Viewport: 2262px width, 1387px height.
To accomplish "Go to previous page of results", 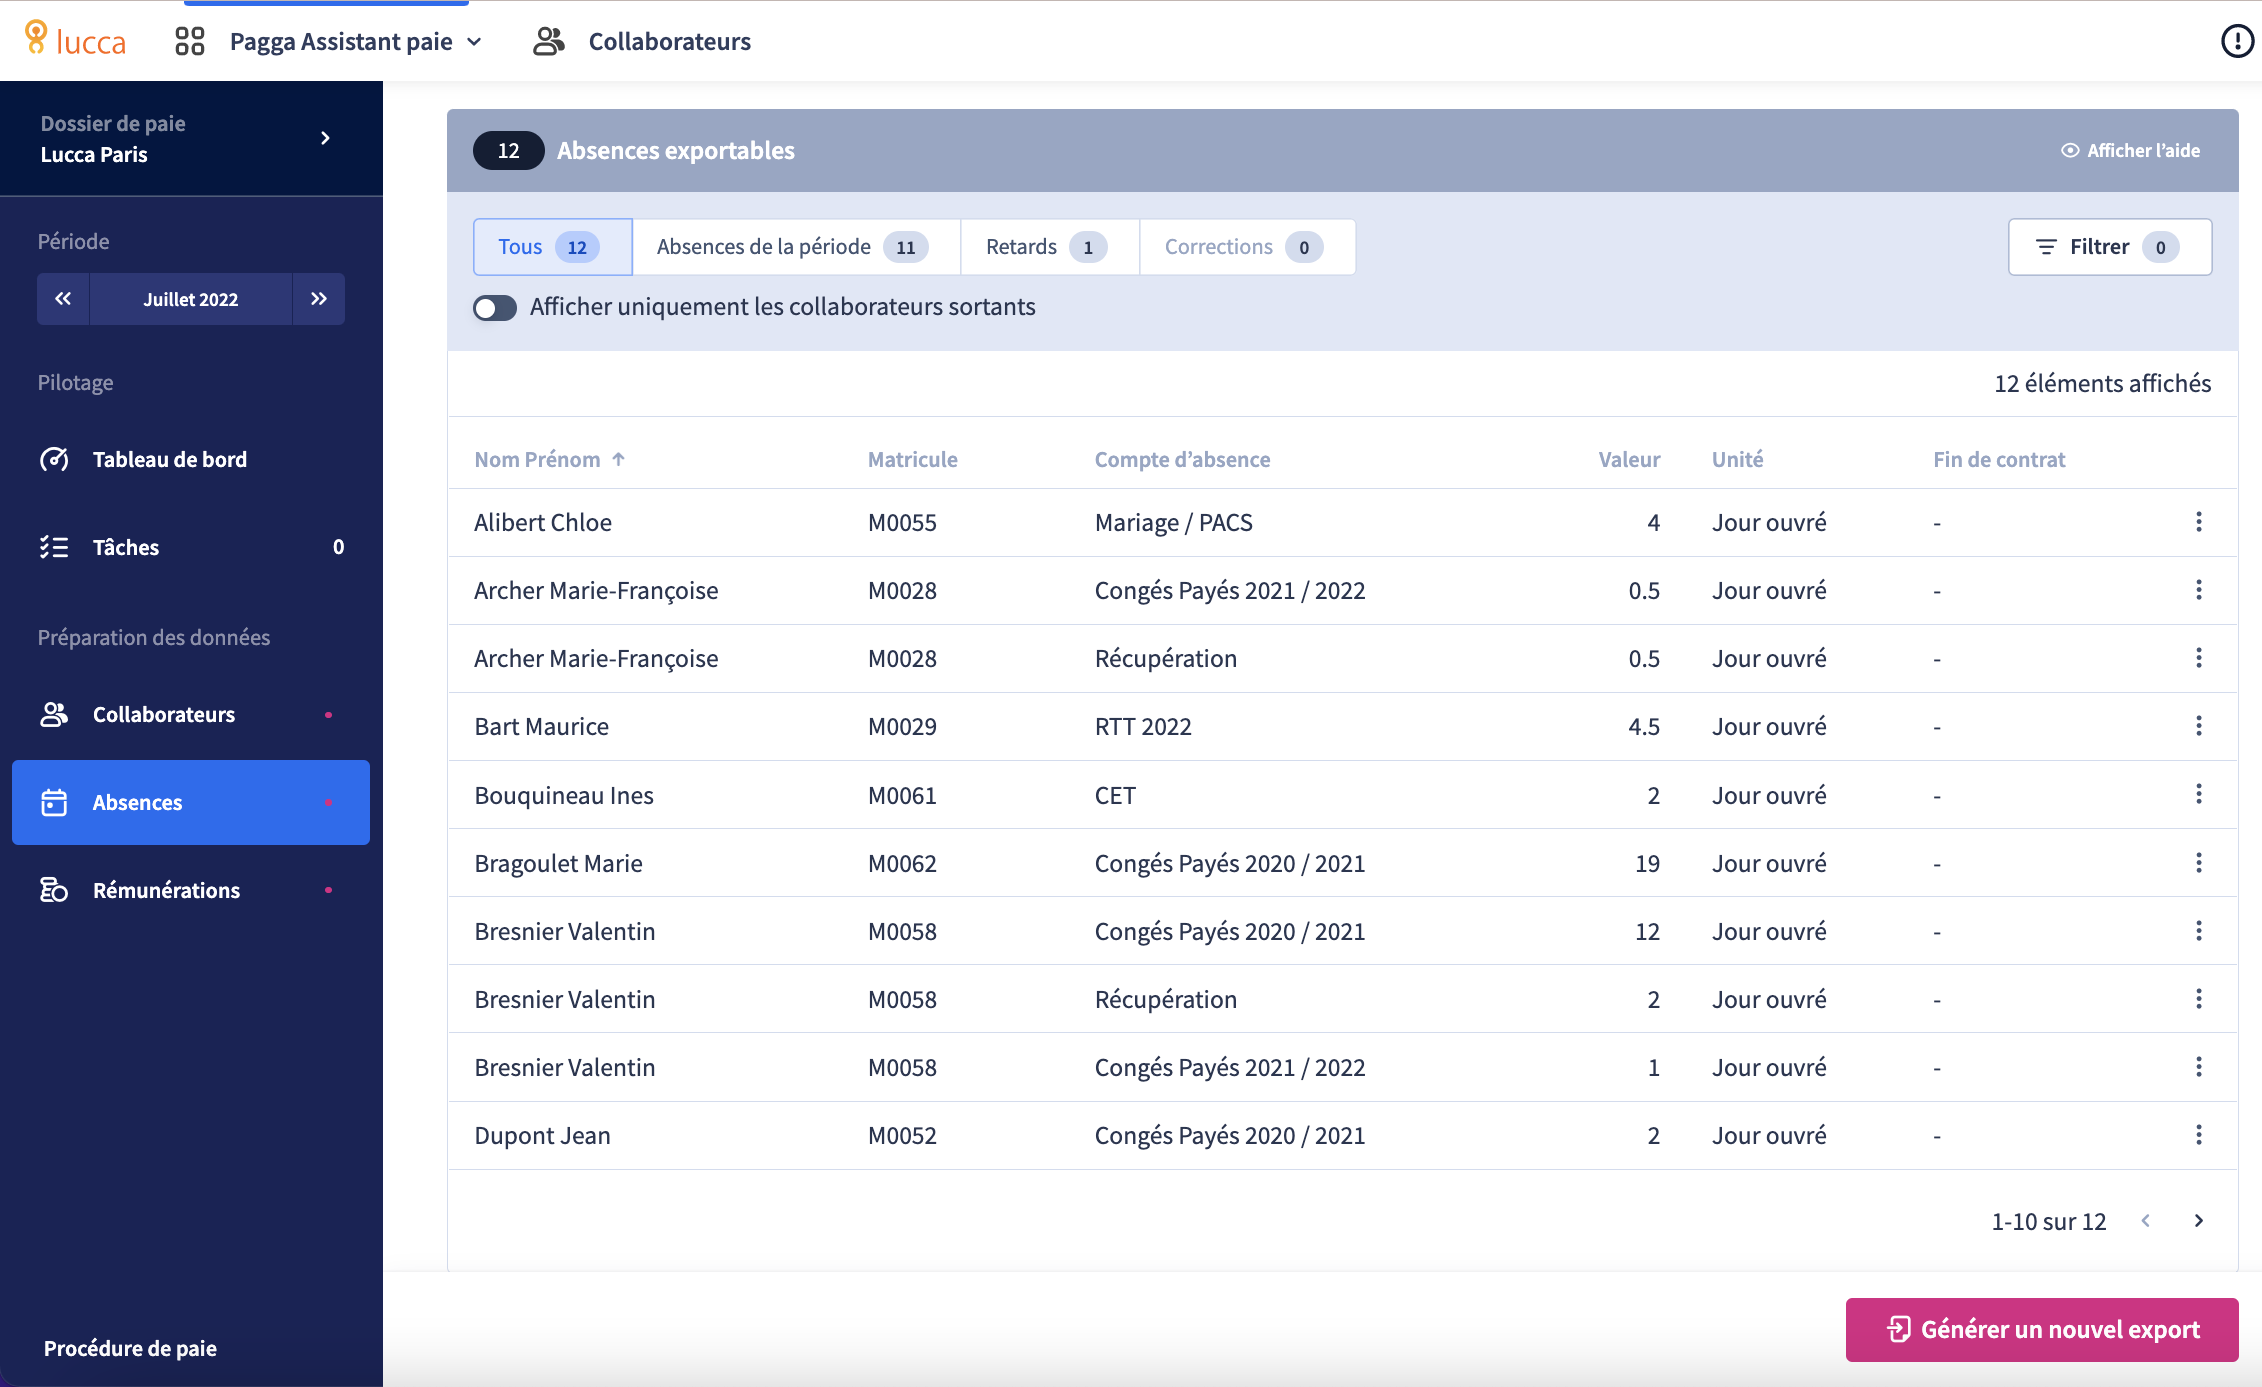I will [2146, 1221].
